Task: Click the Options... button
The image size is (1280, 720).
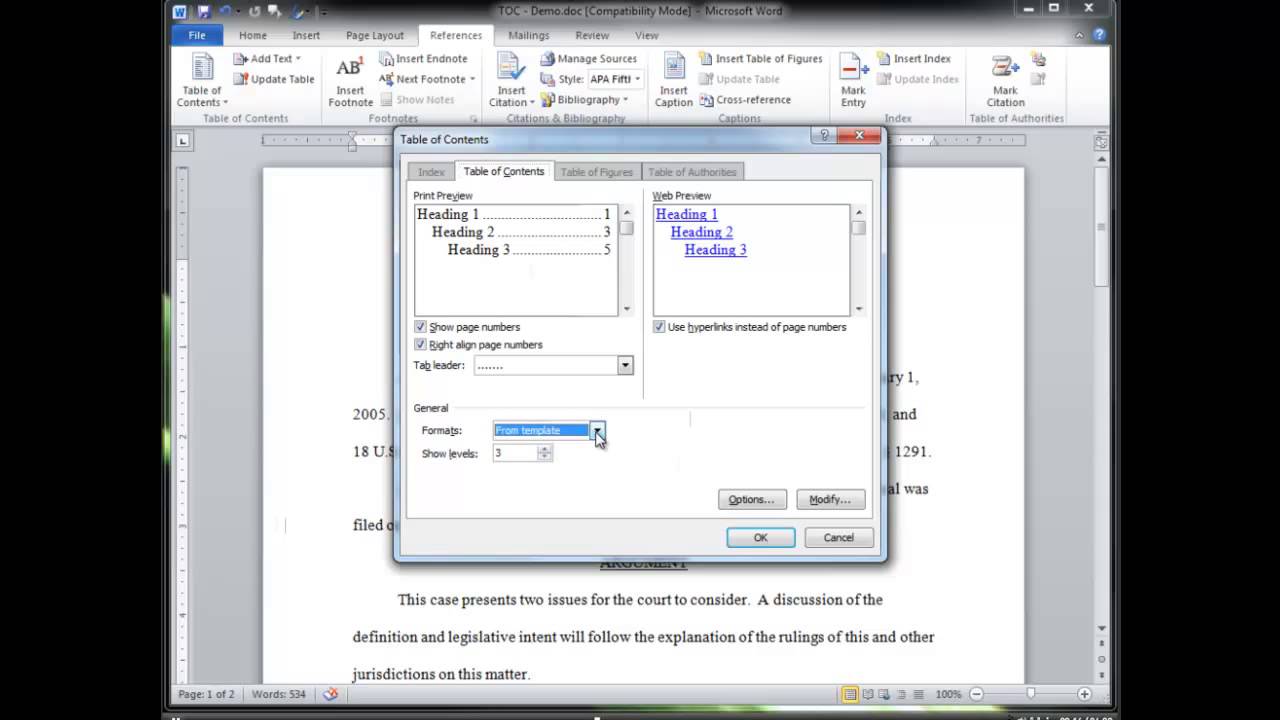Action: pos(752,499)
